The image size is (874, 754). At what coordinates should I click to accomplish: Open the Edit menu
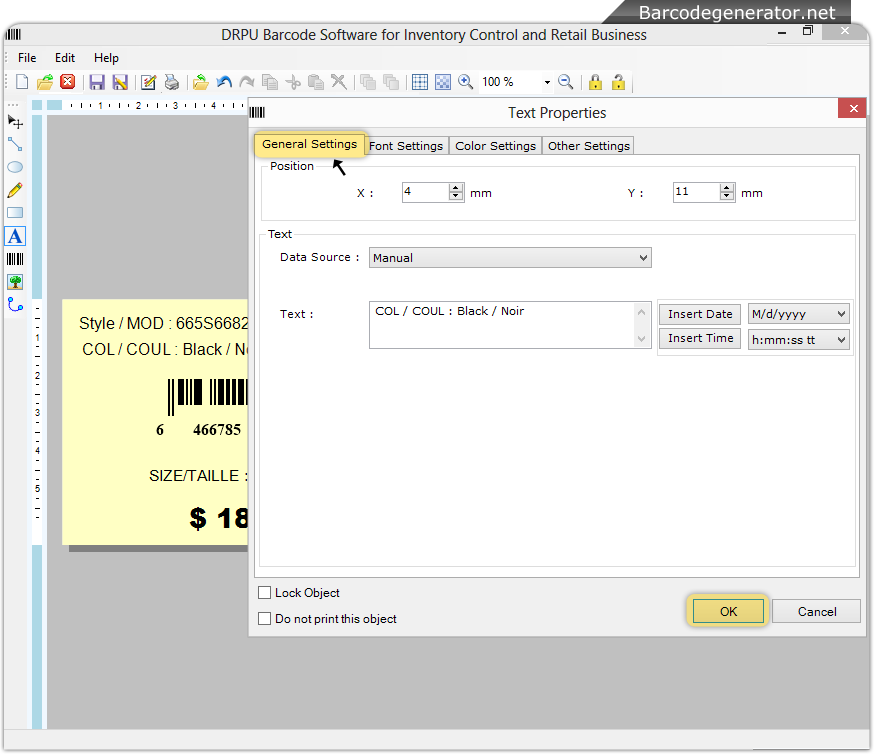click(65, 58)
